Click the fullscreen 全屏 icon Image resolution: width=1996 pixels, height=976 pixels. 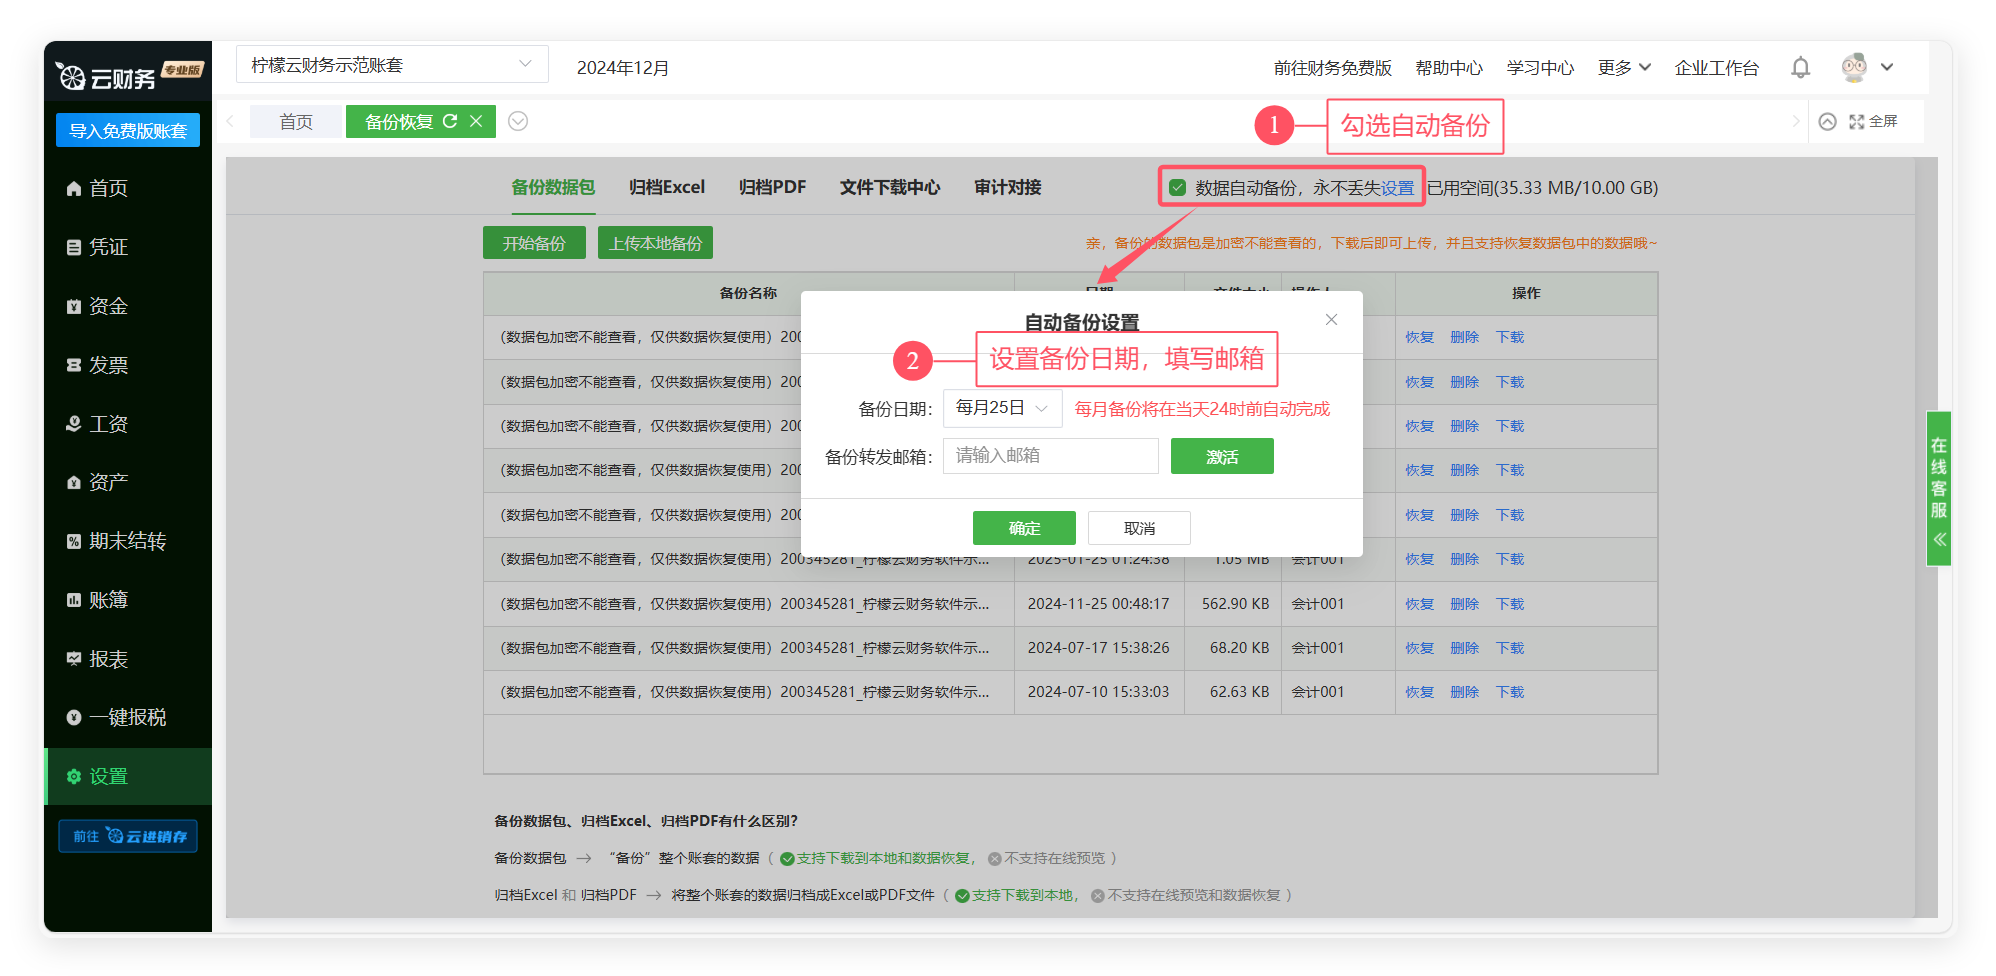[x=1873, y=121]
